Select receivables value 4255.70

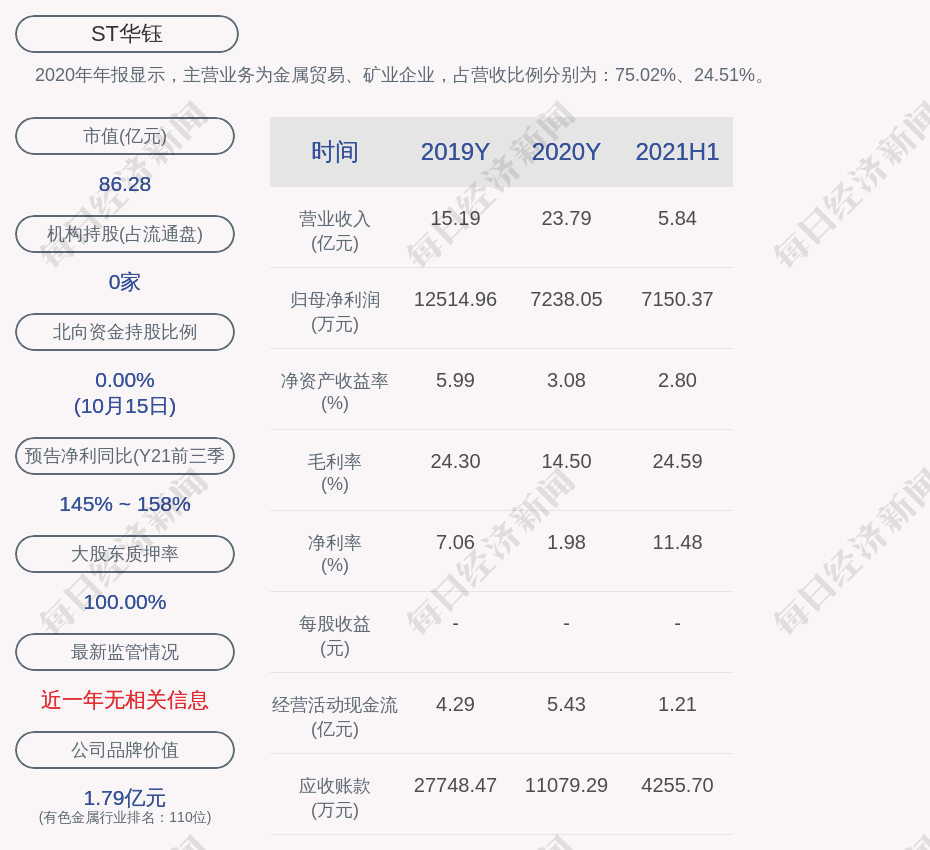677,785
